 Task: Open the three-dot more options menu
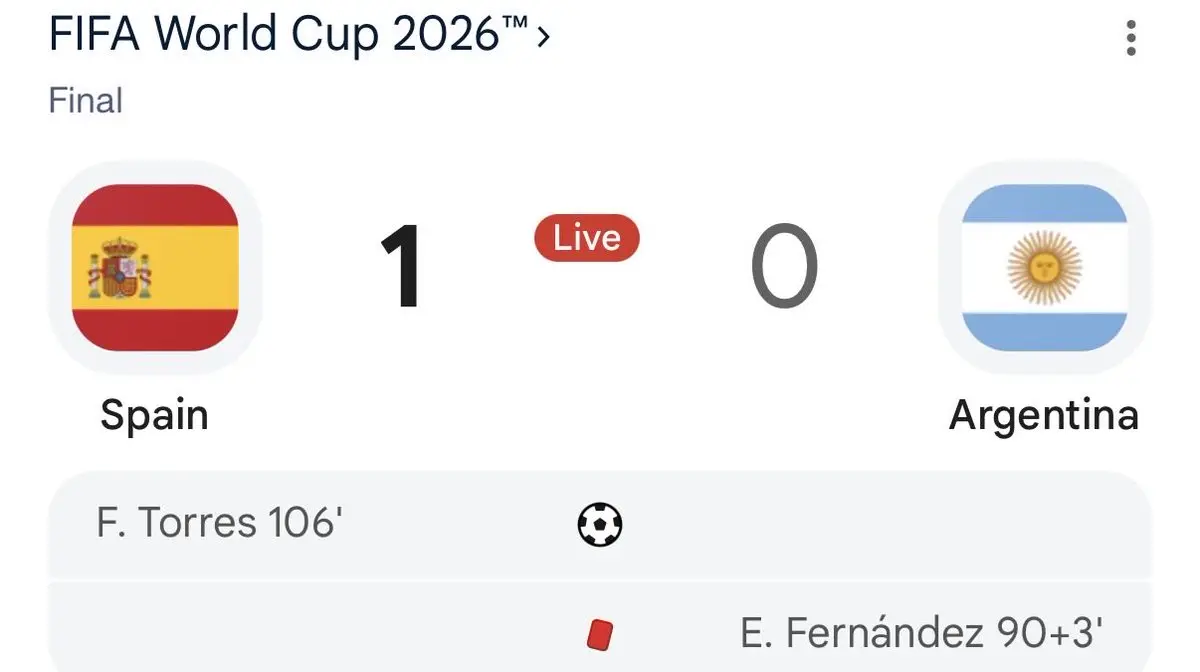1131,37
